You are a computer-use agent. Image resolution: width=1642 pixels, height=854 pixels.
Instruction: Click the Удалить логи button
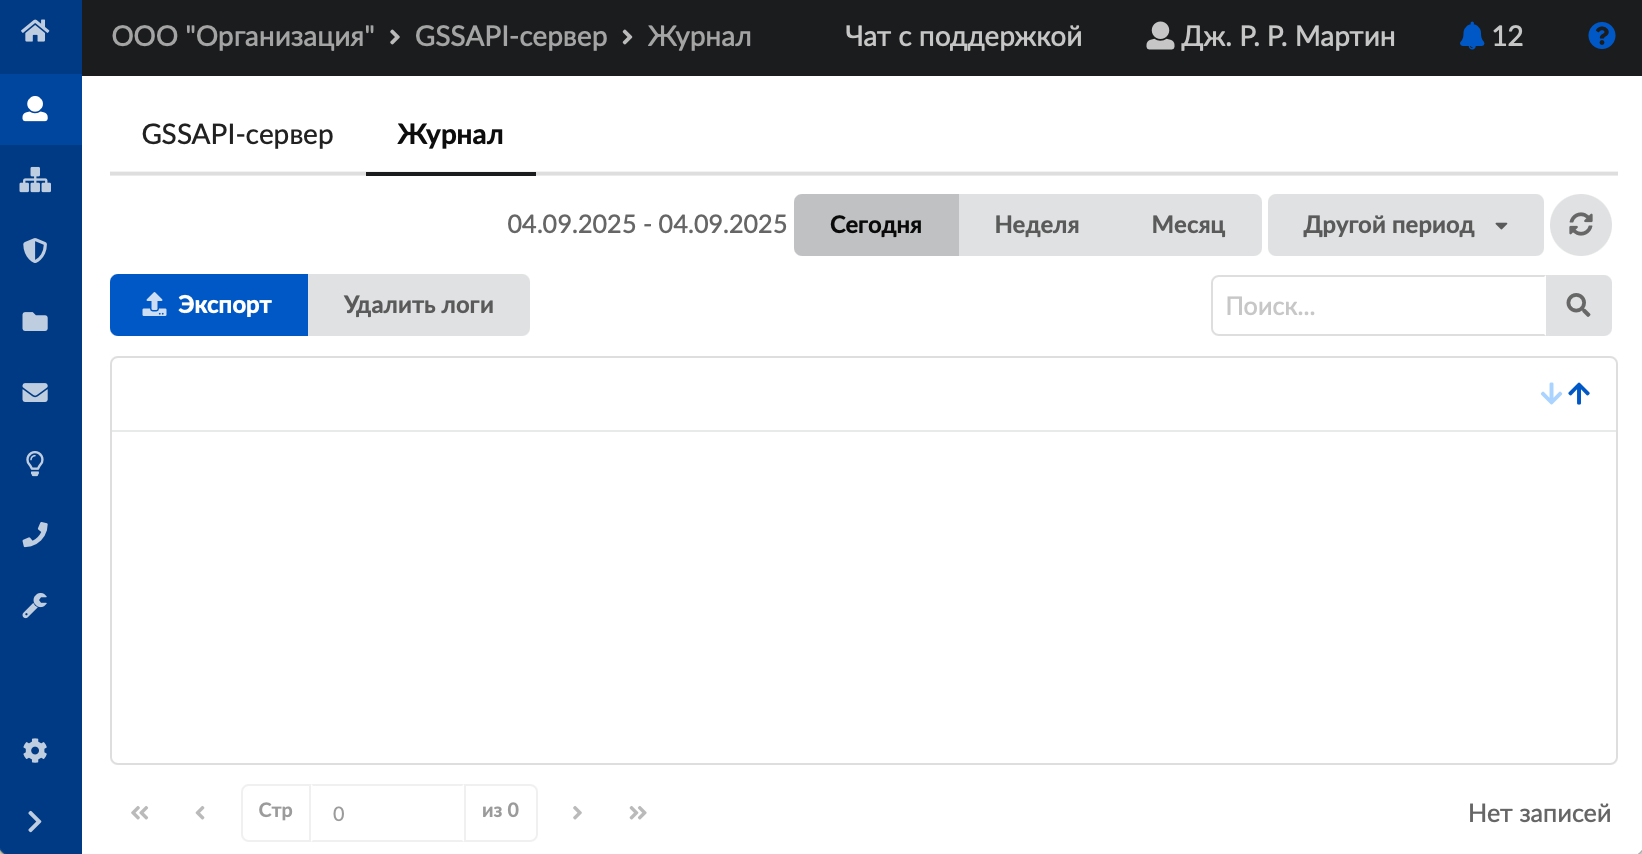pyautogui.click(x=419, y=305)
